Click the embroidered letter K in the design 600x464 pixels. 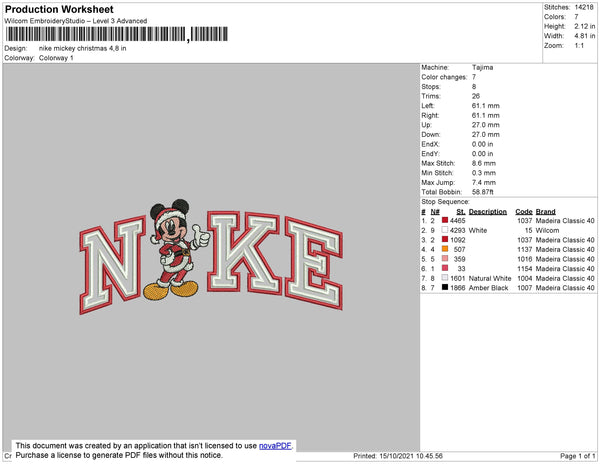point(243,252)
